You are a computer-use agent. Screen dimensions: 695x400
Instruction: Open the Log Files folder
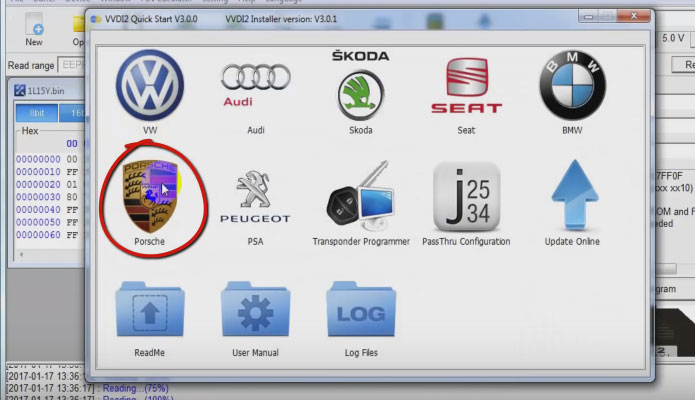(361, 309)
